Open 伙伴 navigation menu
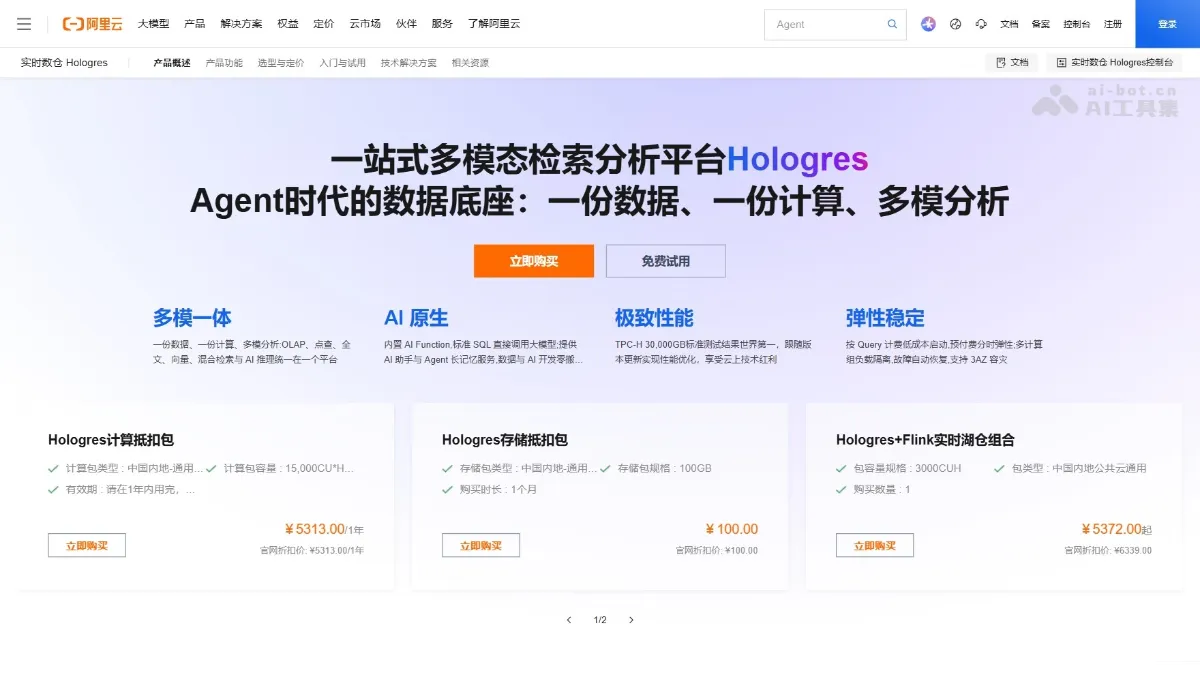The height and width of the screenshot is (675, 1200). (x=406, y=24)
